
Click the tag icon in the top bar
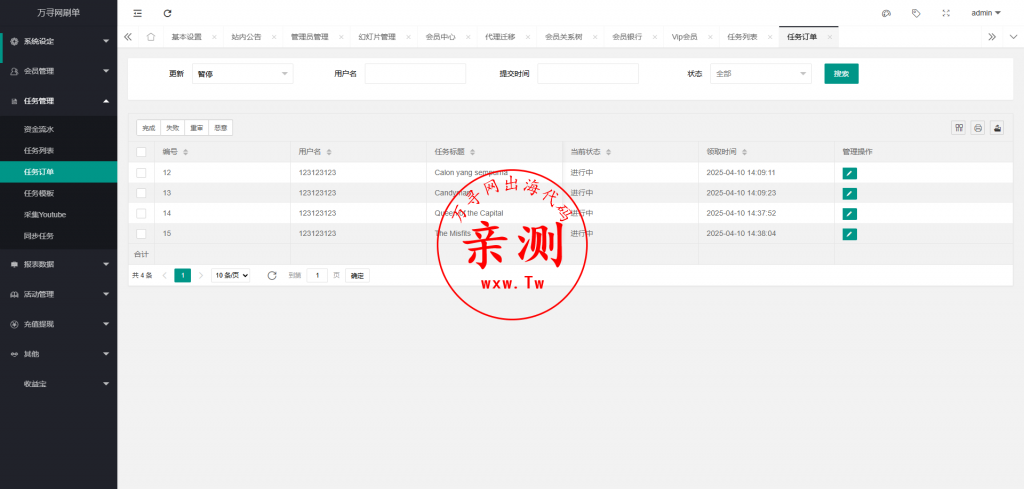[916, 13]
